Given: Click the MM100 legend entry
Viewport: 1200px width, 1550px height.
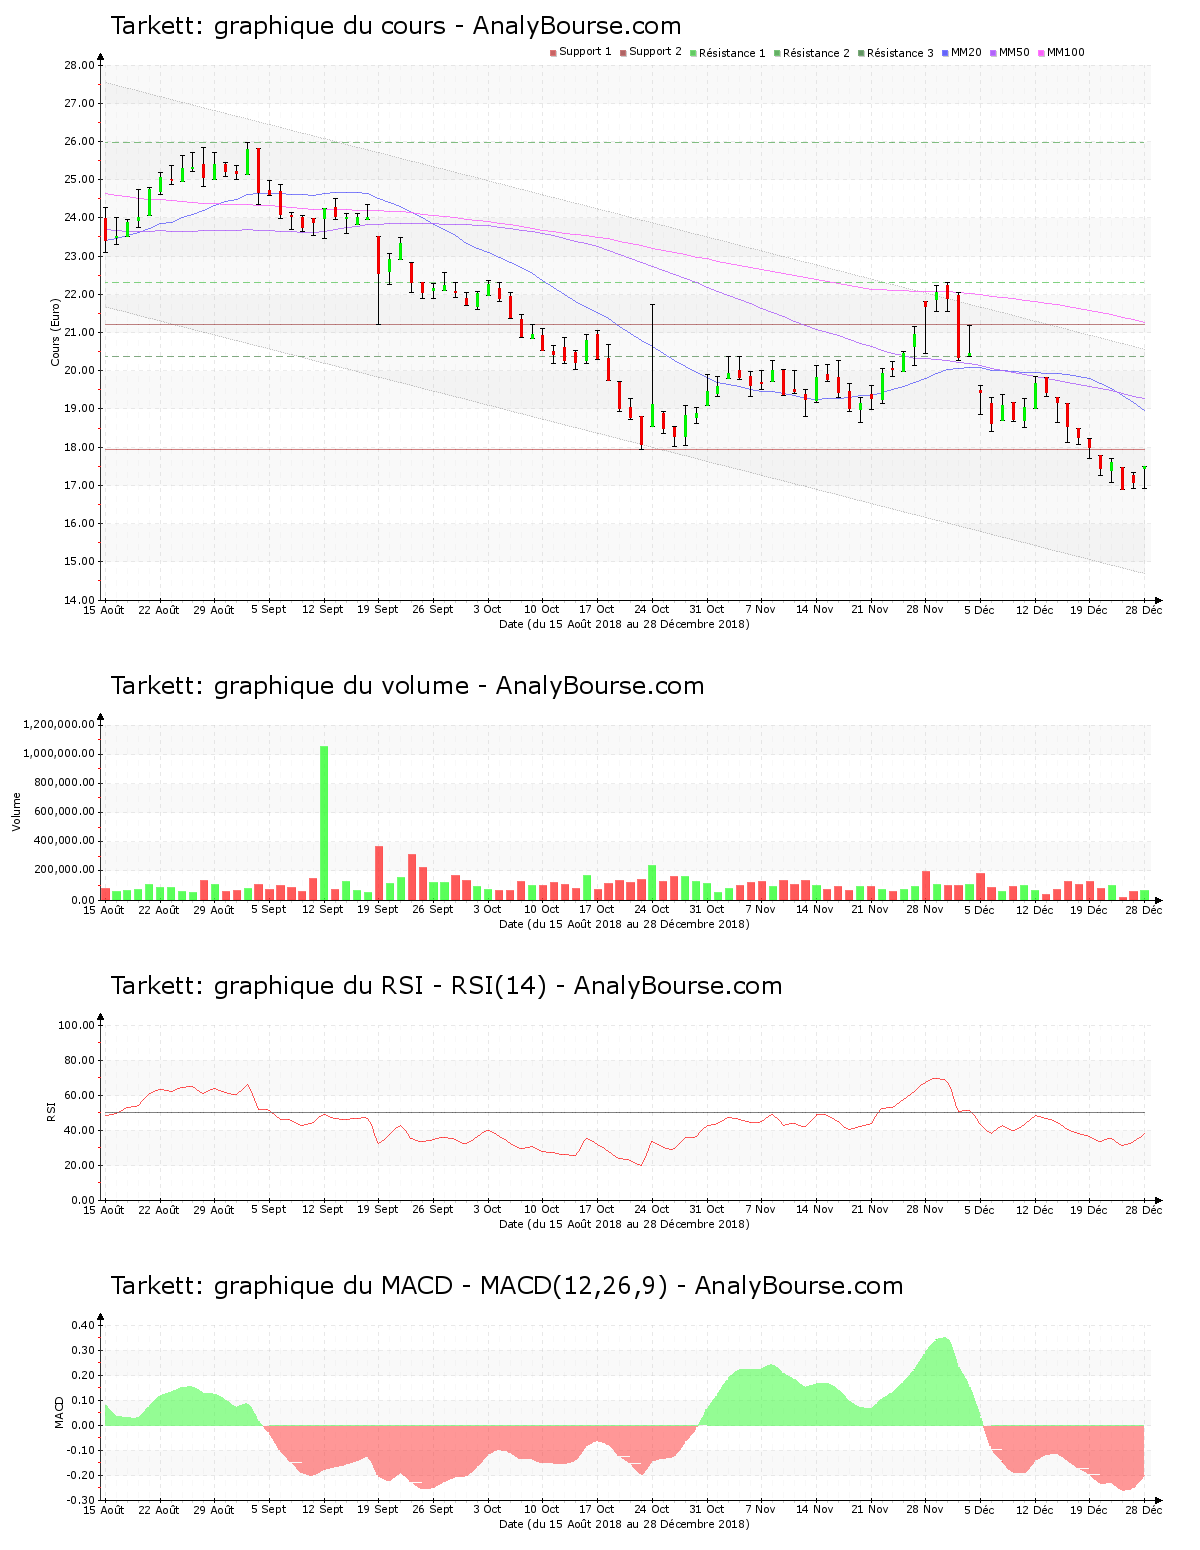Looking at the screenshot, I should [x=1061, y=52].
